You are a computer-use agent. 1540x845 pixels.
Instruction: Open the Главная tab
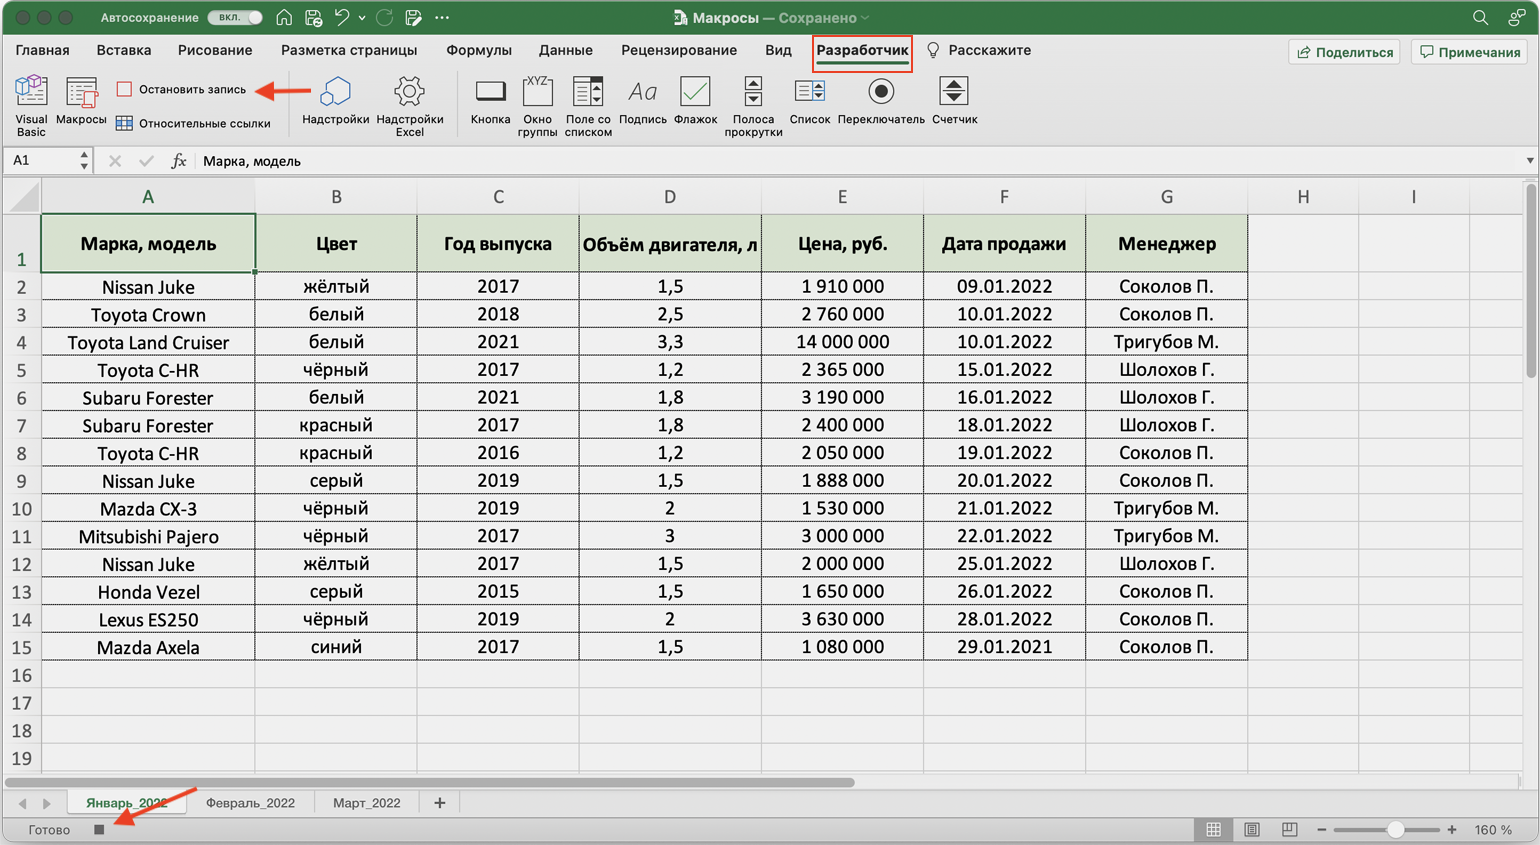pyautogui.click(x=43, y=50)
